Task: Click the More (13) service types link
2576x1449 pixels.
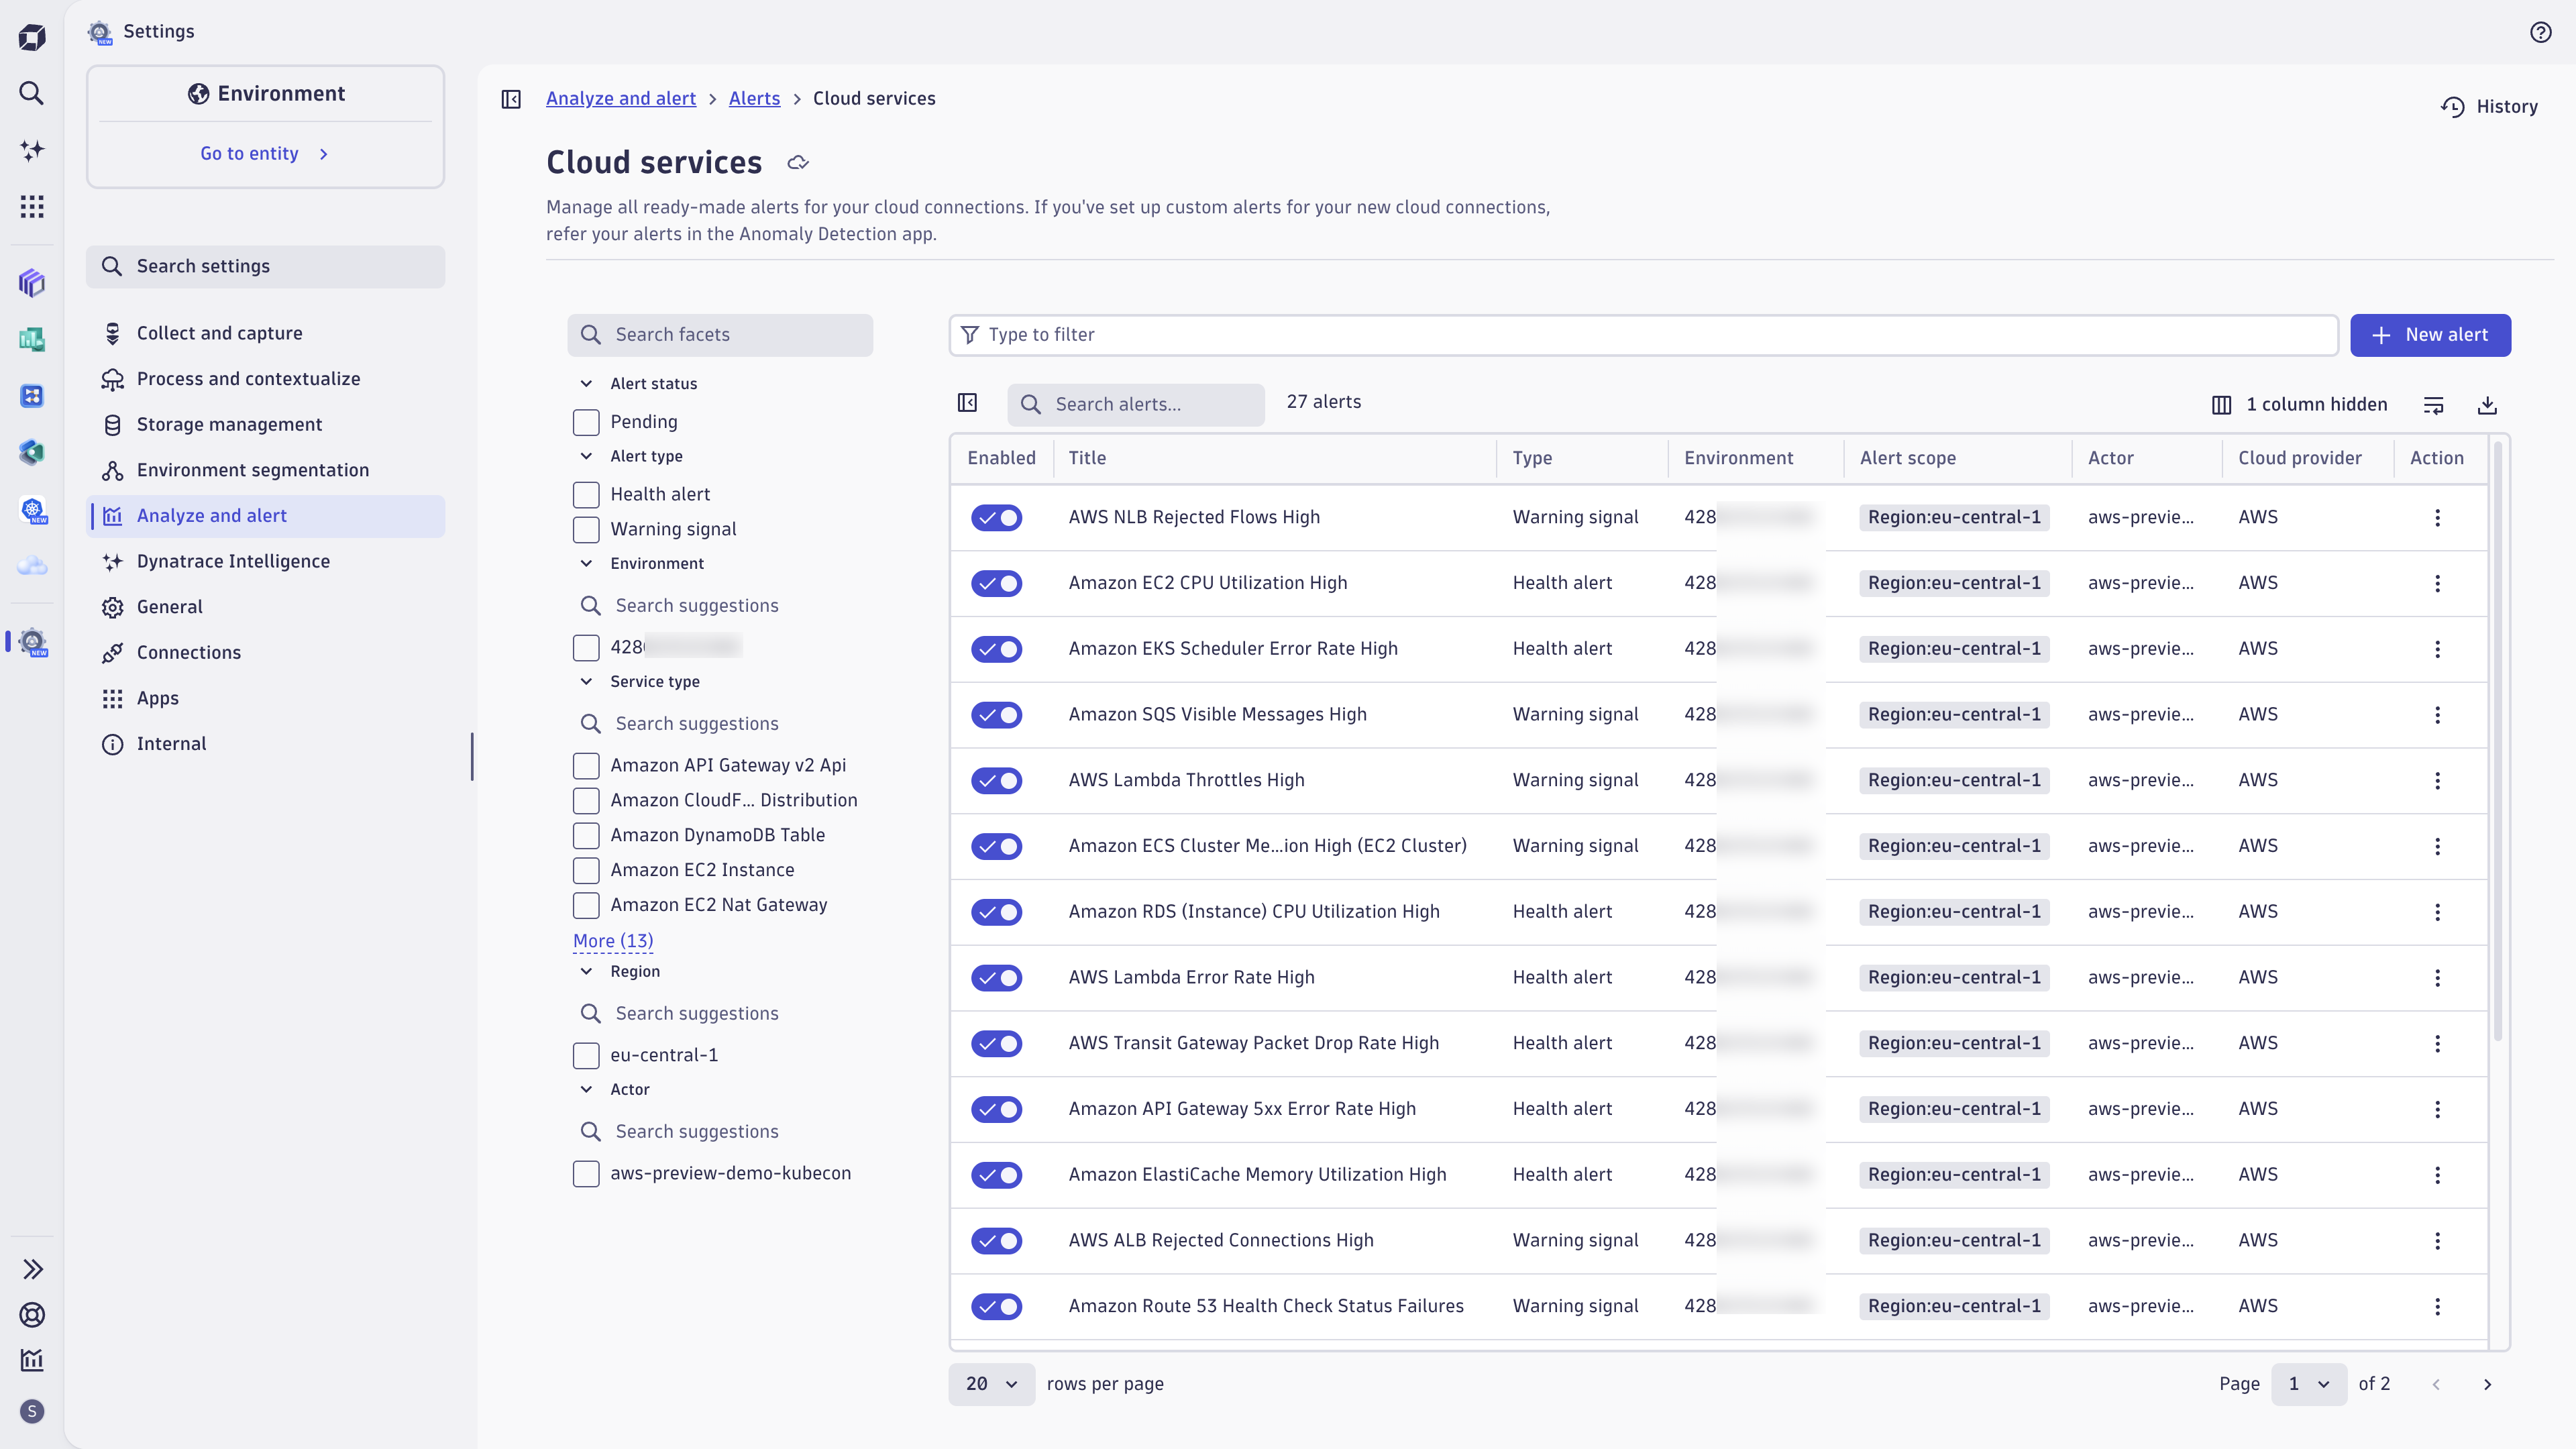Action: [x=613, y=941]
